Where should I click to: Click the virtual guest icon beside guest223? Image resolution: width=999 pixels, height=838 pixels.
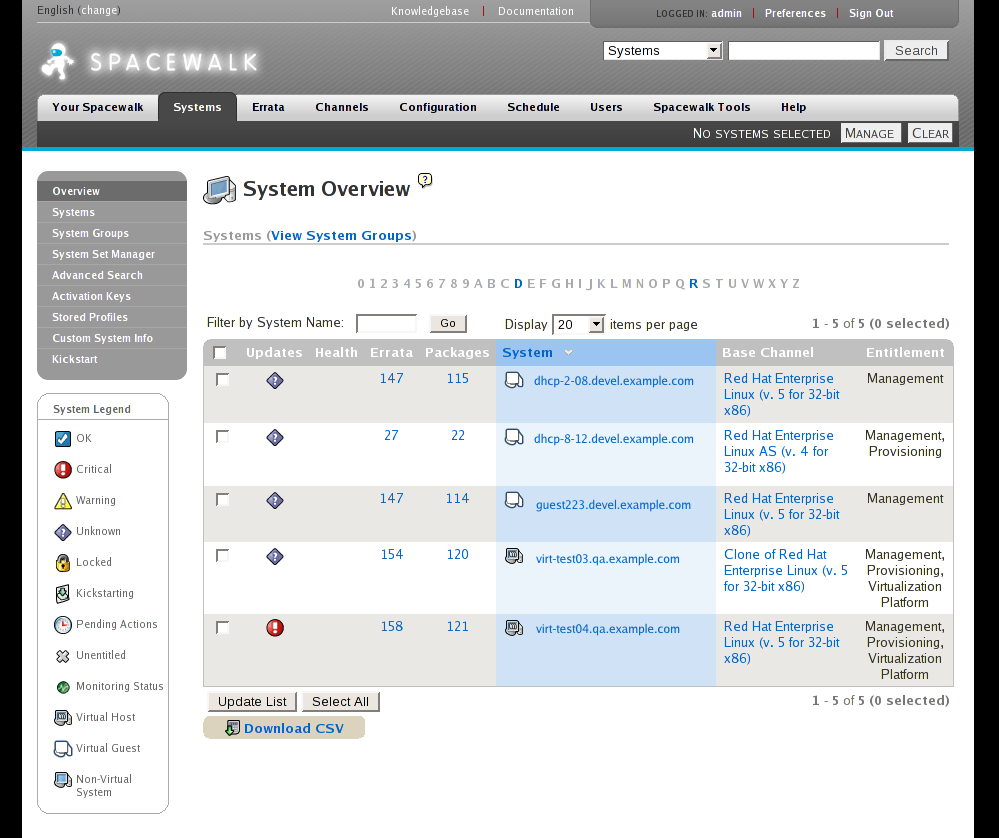pyautogui.click(x=514, y=500)
